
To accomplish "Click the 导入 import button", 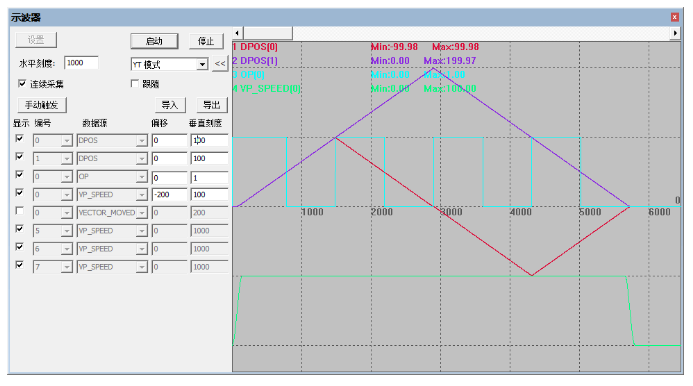I will [x=170, y=105].
